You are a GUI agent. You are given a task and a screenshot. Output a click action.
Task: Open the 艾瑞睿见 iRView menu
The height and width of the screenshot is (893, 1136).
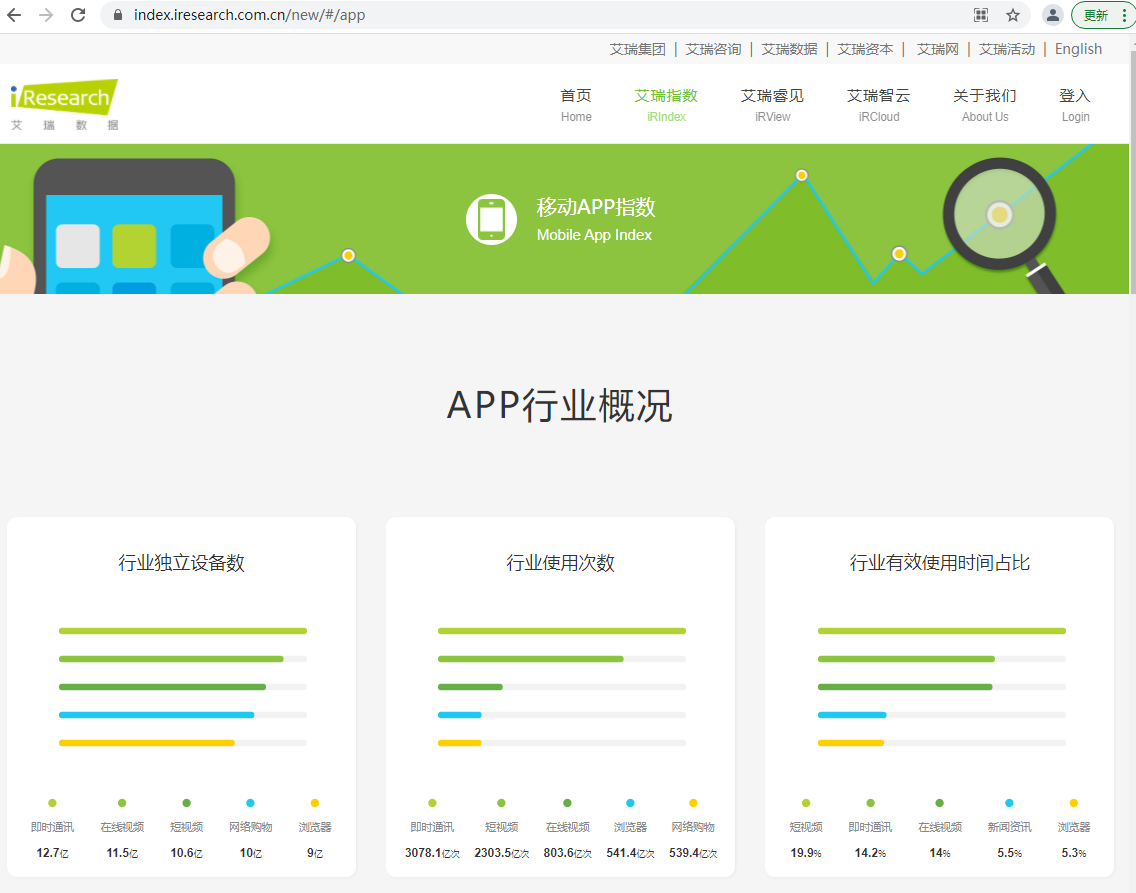772,105
